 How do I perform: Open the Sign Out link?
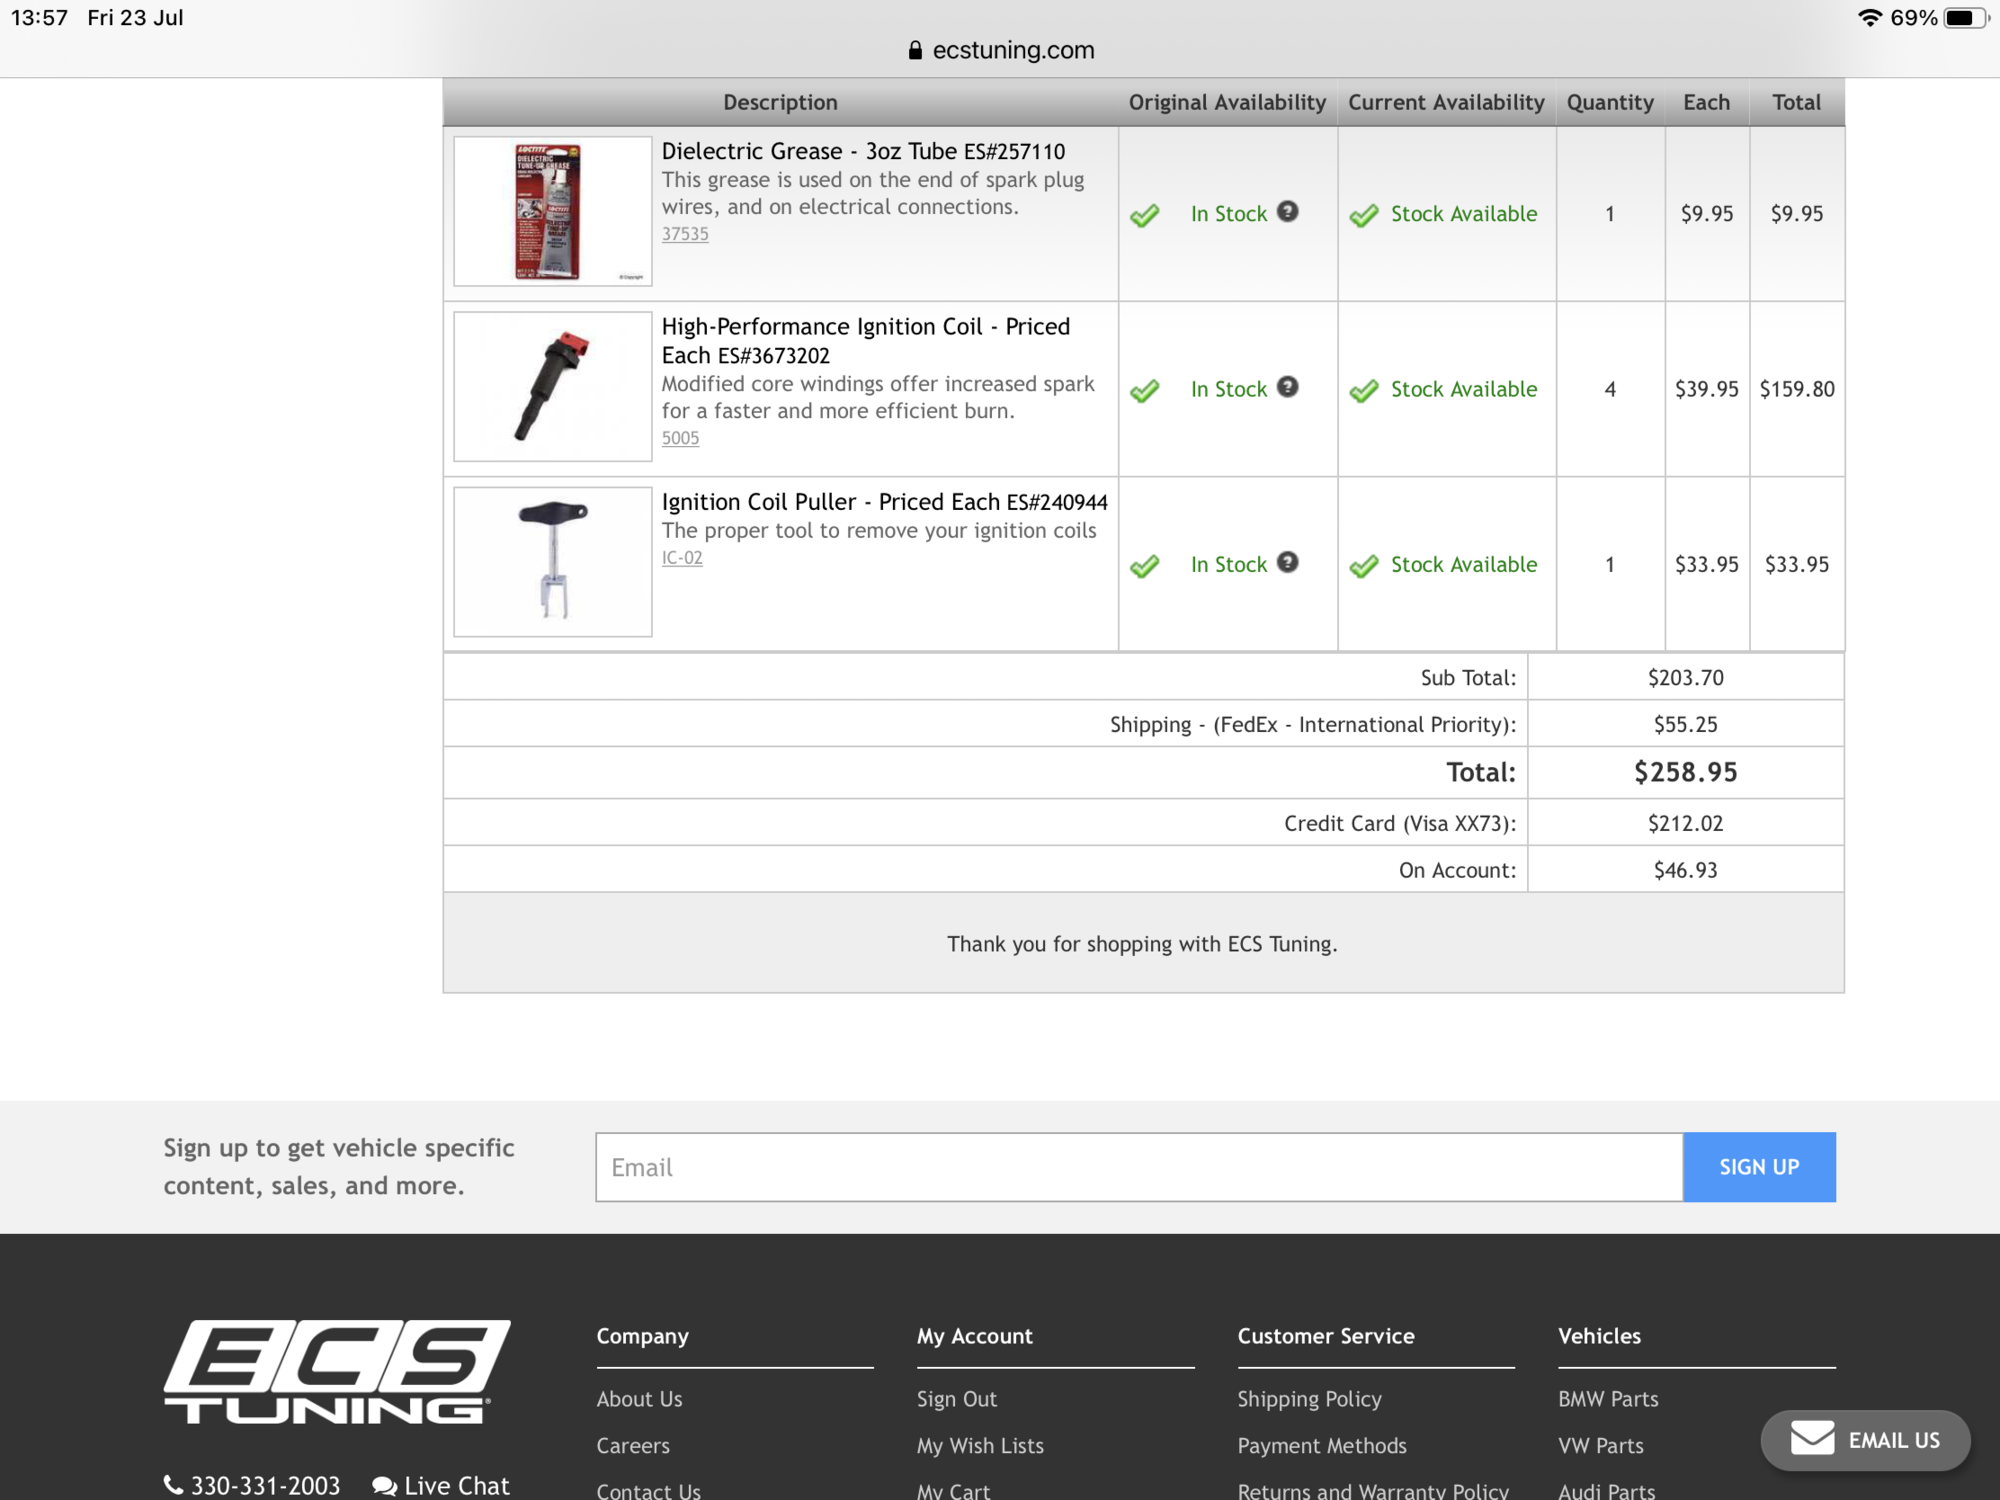click(x=956, y=1399)
